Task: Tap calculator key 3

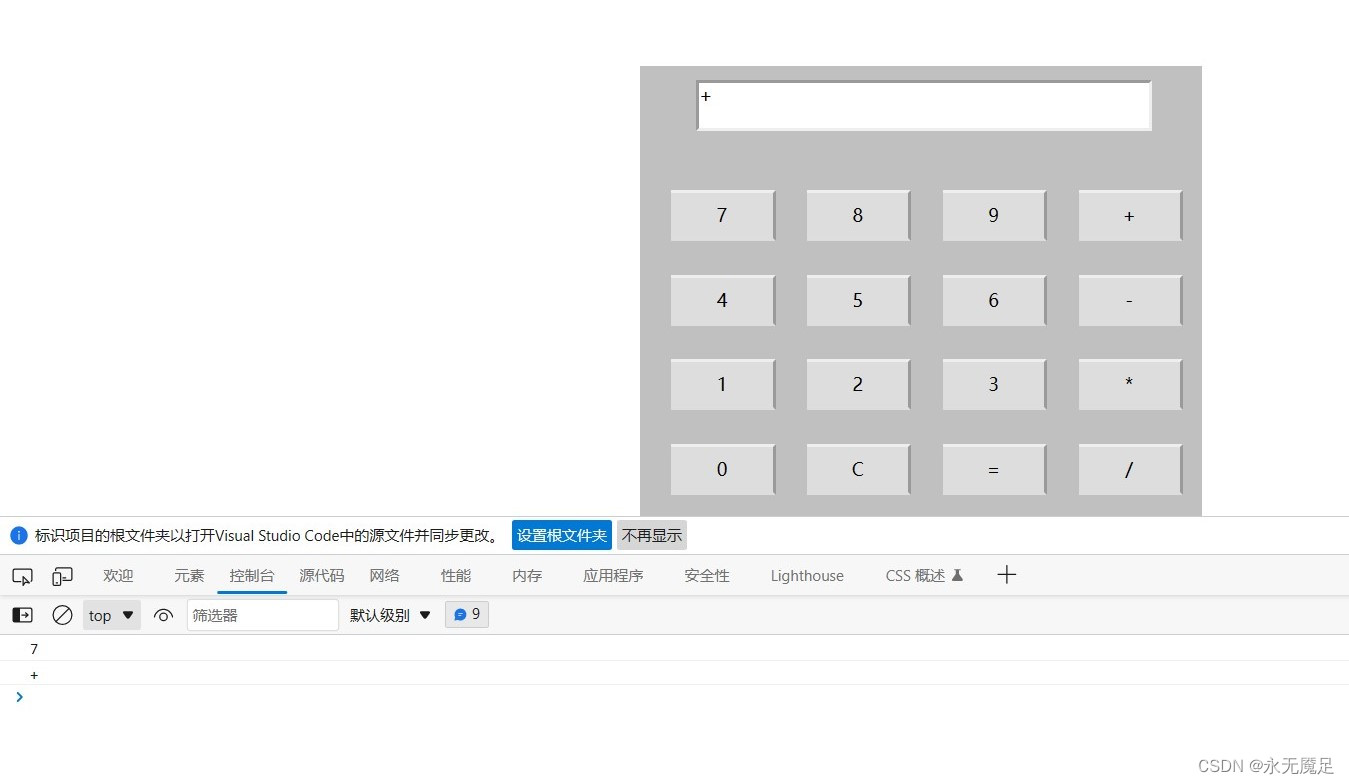Action: coord(995,385)
